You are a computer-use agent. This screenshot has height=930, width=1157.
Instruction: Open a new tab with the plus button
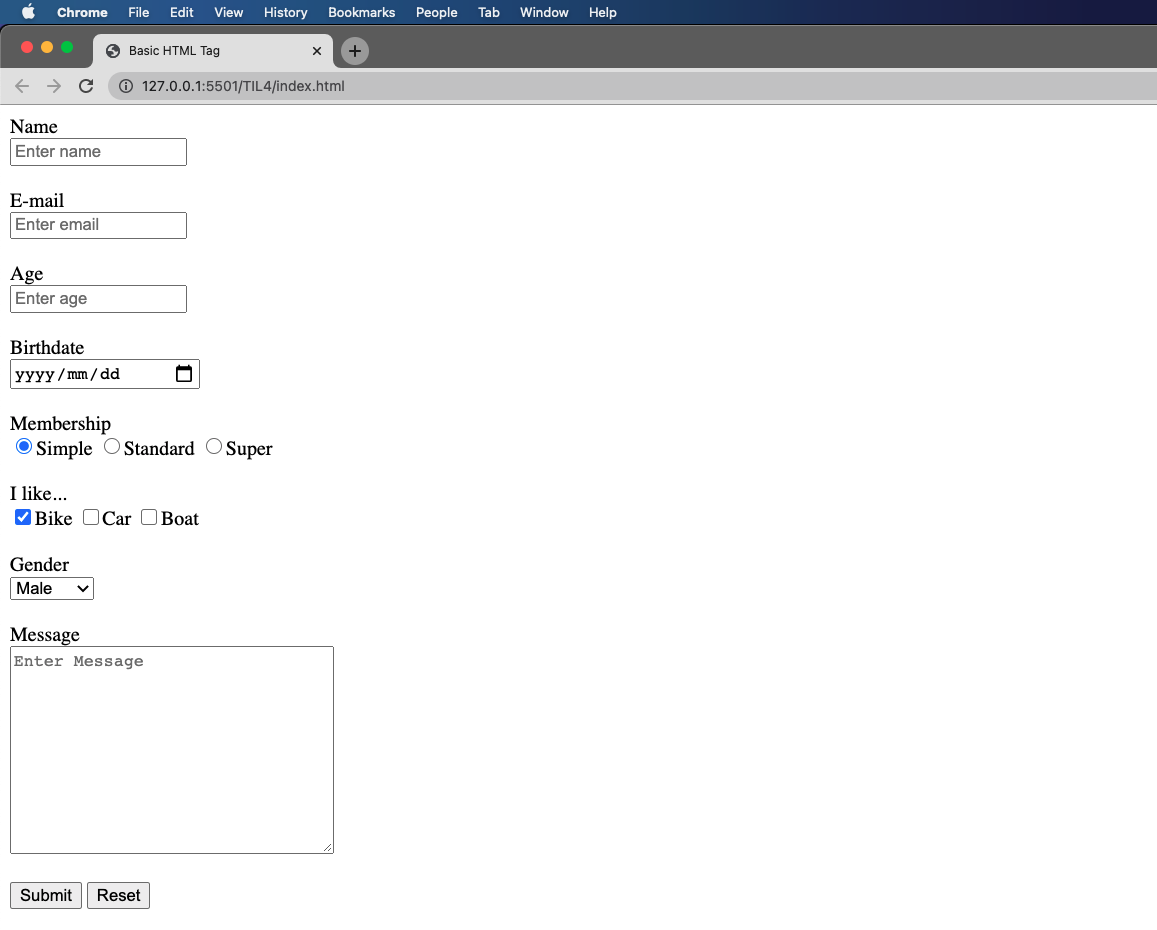[355, 51]
